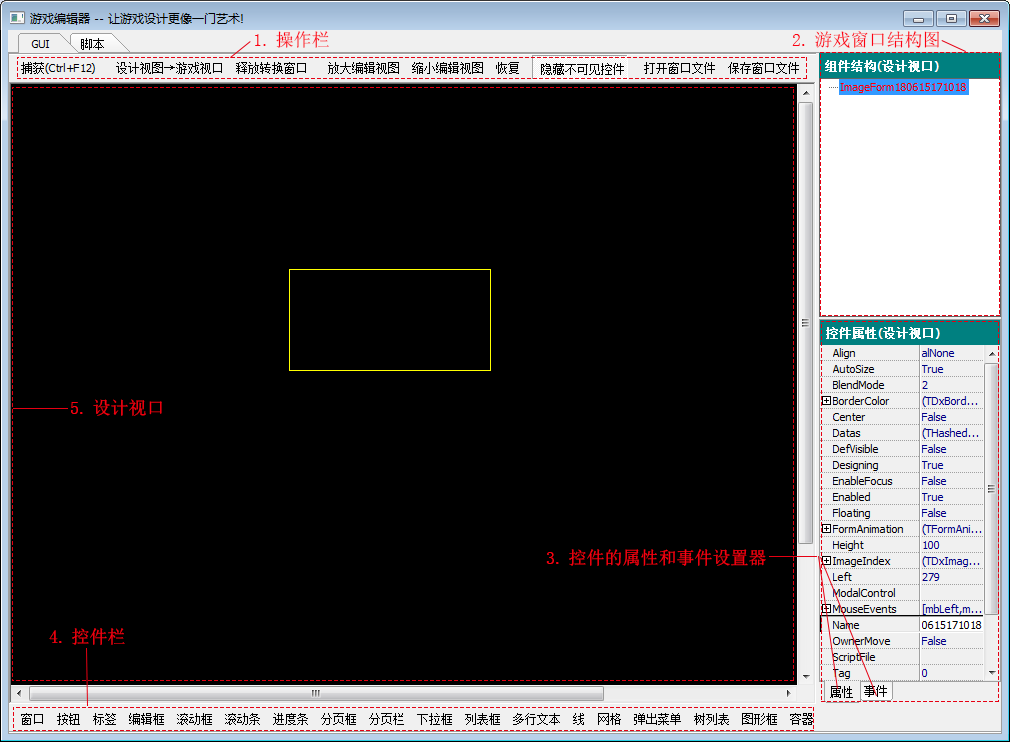Viewport: 1010px width, 742px height.
Task: Open the 脚本 tab
Action: (92, 44)
